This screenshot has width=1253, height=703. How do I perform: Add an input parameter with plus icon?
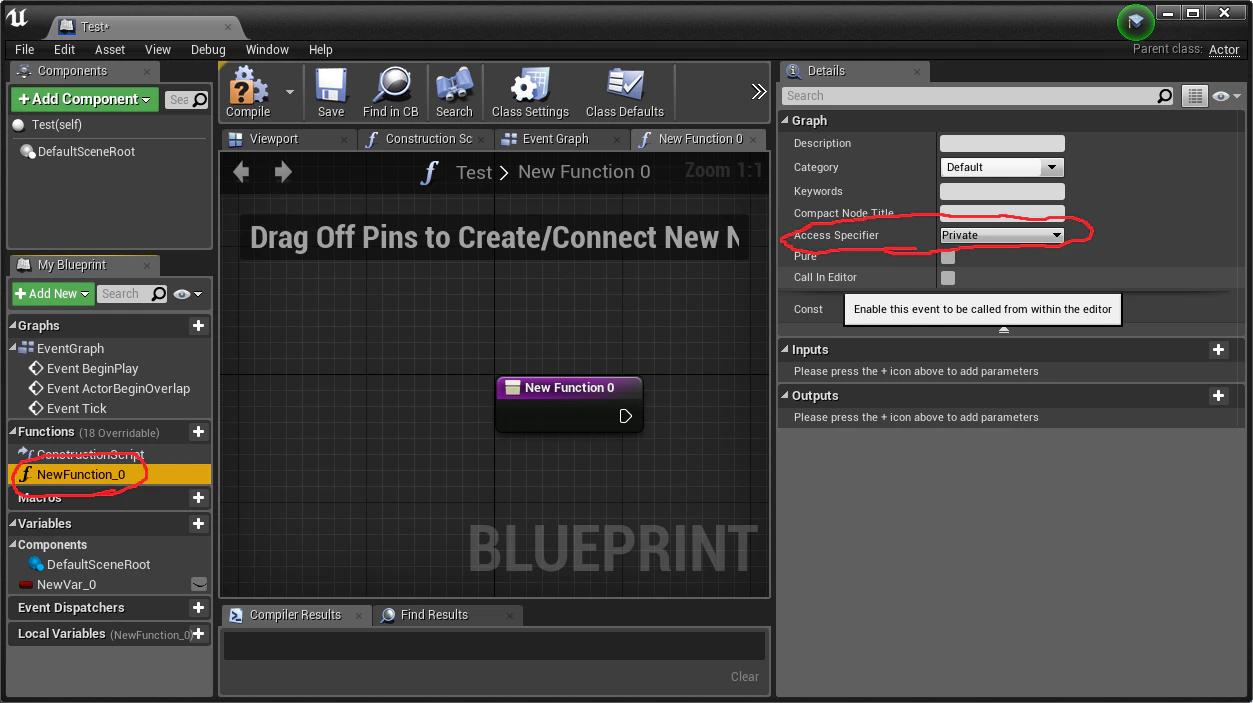click(1218, 350)
